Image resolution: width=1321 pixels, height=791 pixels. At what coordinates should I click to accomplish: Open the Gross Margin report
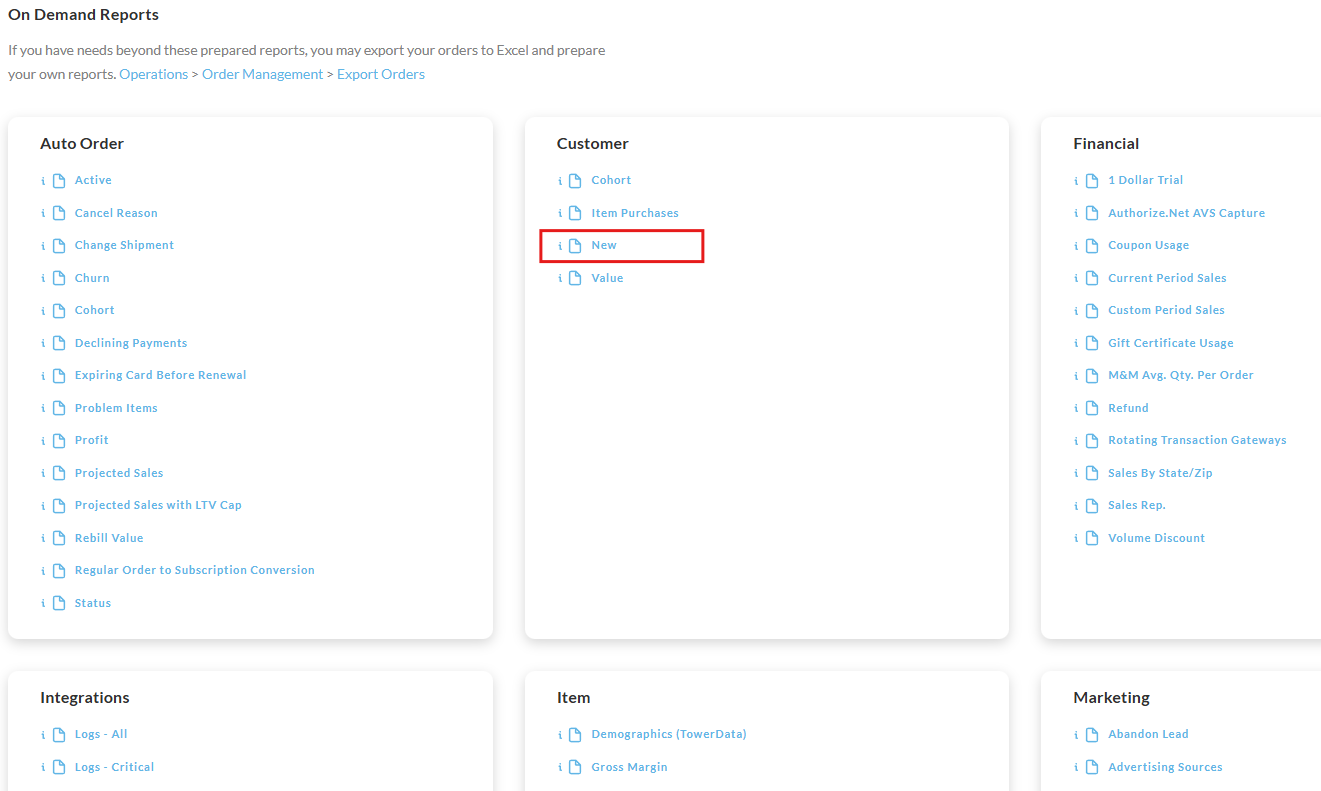629,767
